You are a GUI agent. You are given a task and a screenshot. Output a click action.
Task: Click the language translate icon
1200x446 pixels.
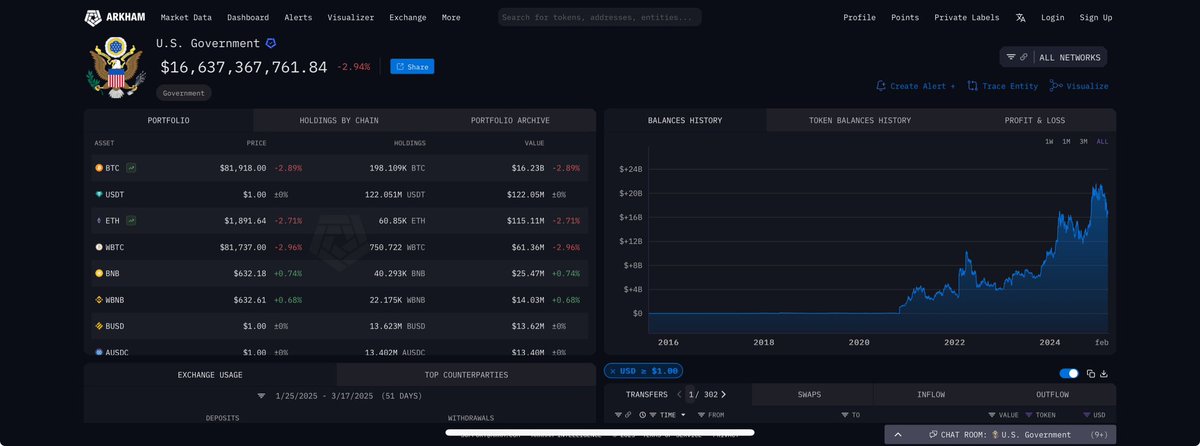pyautogui.click(x=1020, y=17)
